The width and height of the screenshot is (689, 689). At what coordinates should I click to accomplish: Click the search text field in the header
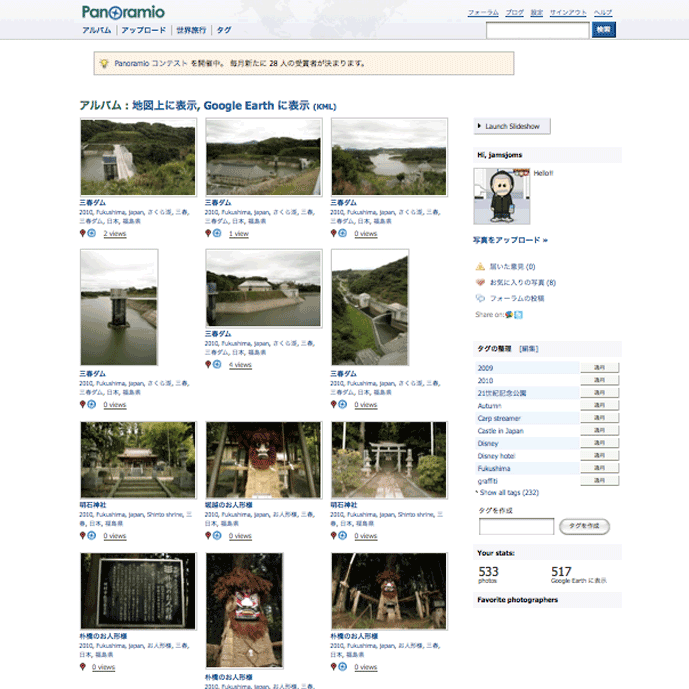[537, 30]
